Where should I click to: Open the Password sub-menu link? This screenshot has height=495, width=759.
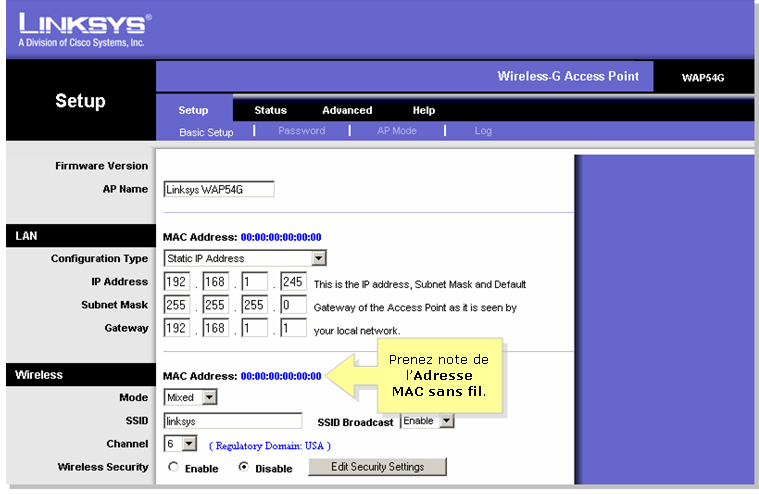[x=301, y=131]
